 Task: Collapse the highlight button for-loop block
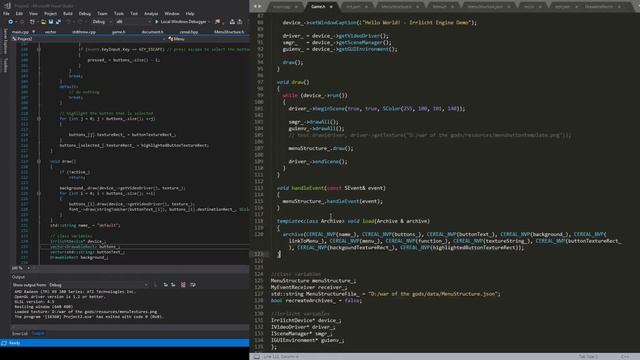pyautogui.click(x=39, y=119)
